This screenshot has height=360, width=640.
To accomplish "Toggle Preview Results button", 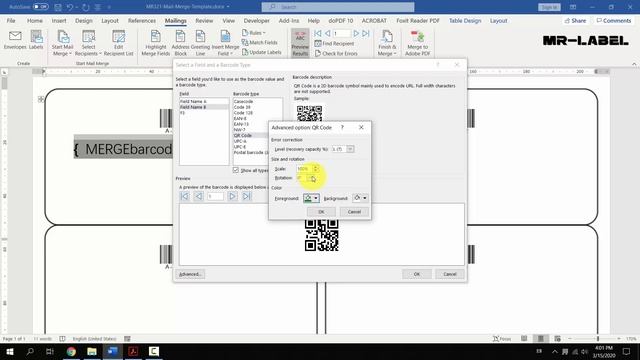I will click(x=300, y=43).
